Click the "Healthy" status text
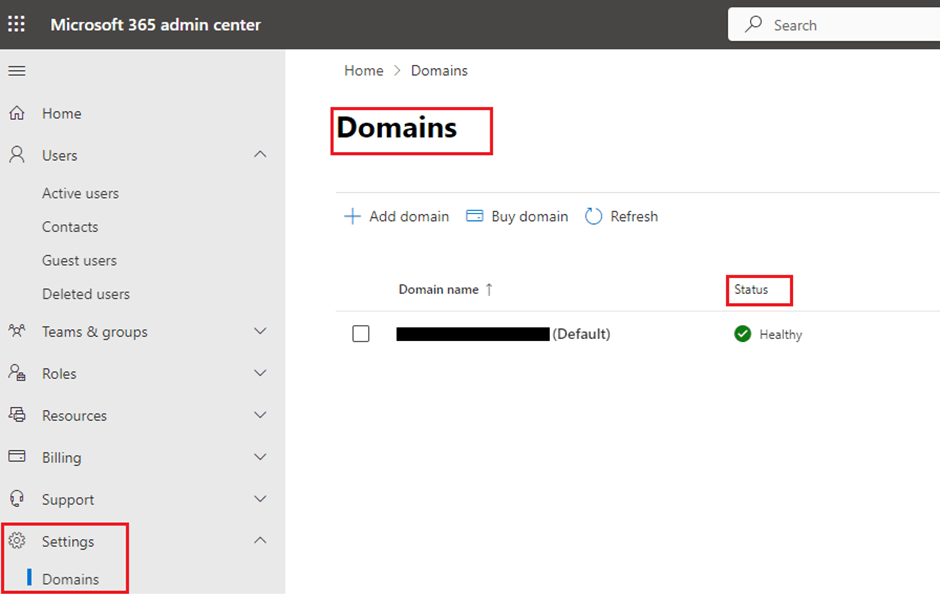 [x=781, y=334]
